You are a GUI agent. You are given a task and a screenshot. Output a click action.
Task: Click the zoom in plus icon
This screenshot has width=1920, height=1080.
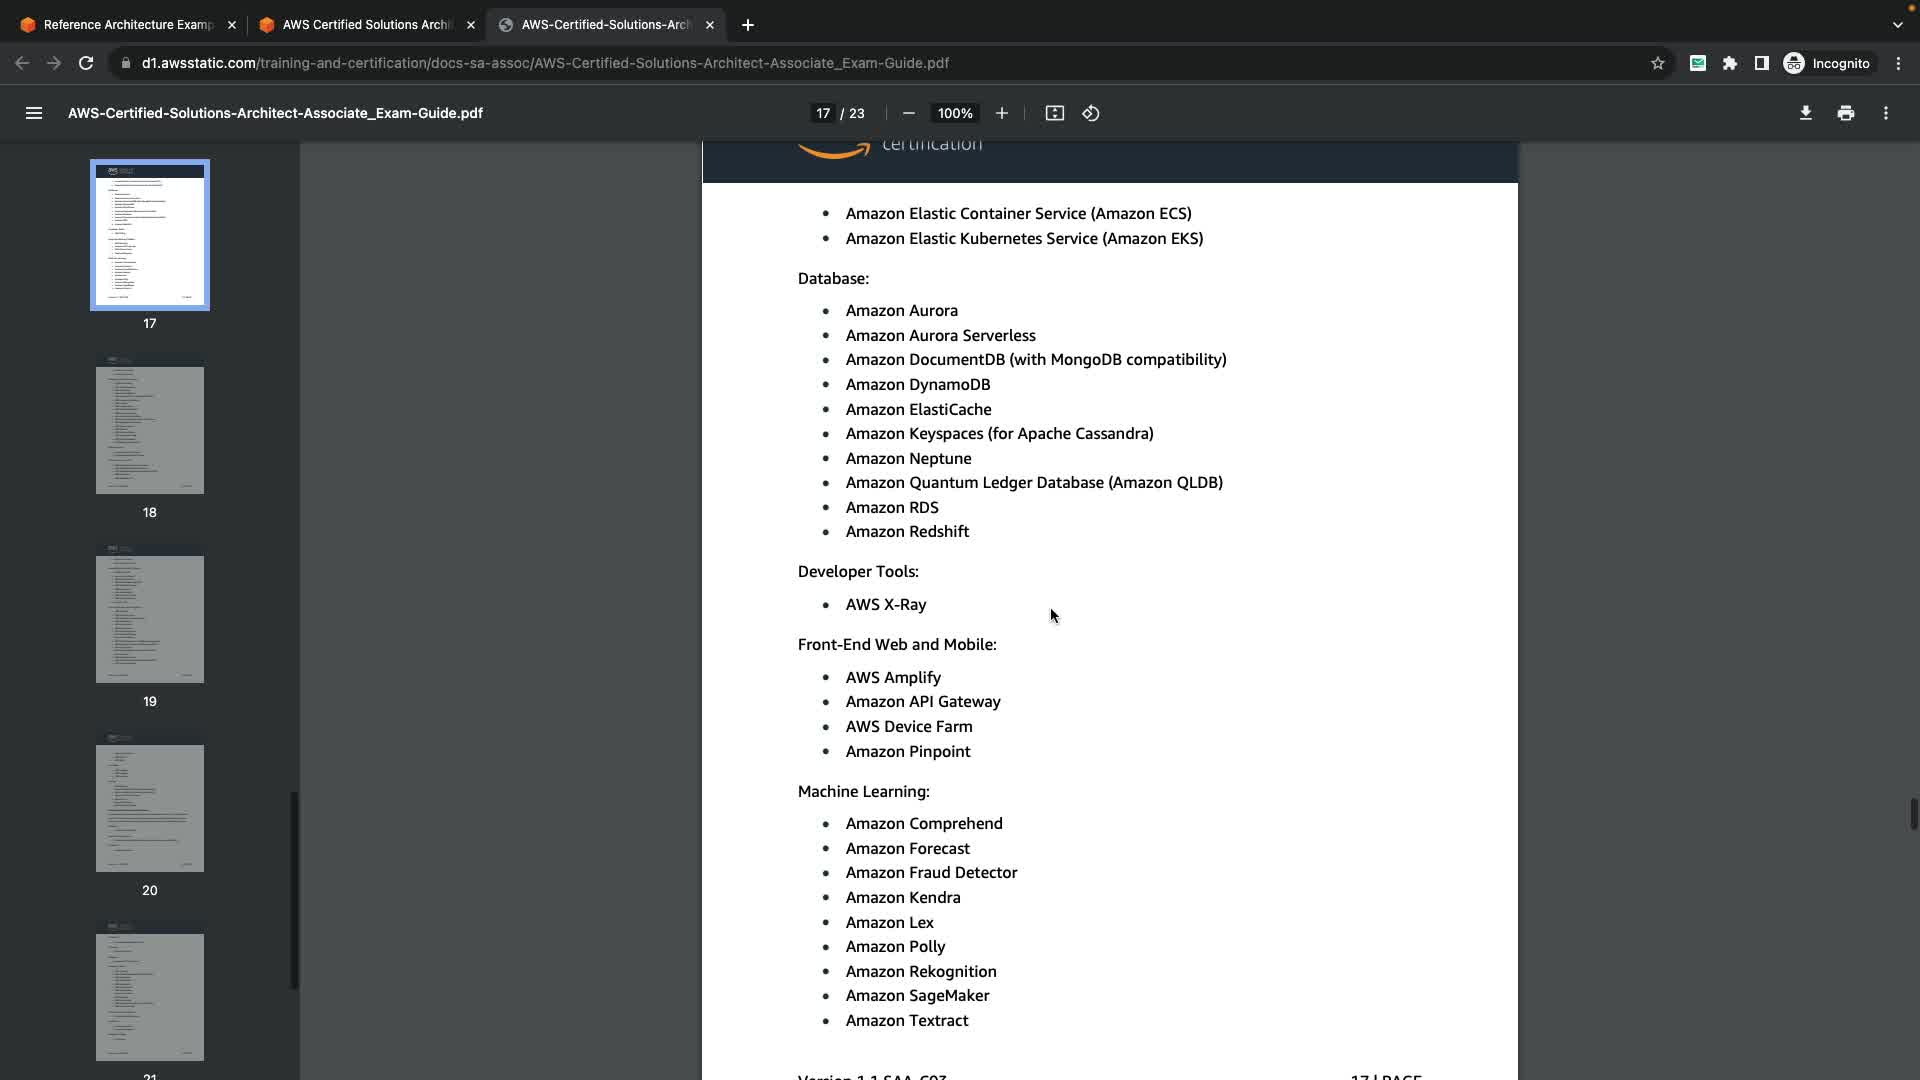pos(1001,113)
